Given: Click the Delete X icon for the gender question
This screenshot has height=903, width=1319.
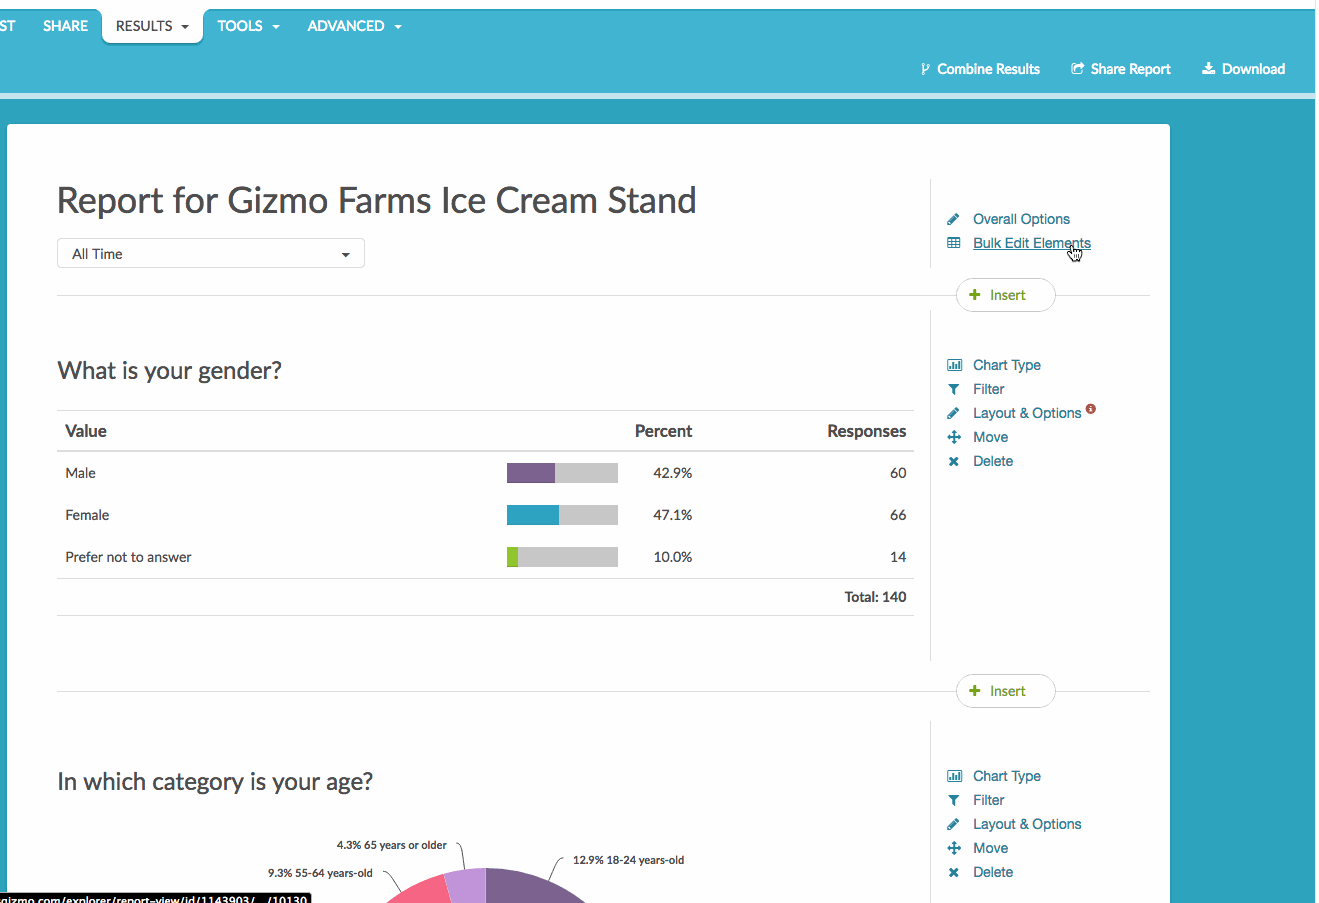Looking at the screenshot, I should [953, 461].
